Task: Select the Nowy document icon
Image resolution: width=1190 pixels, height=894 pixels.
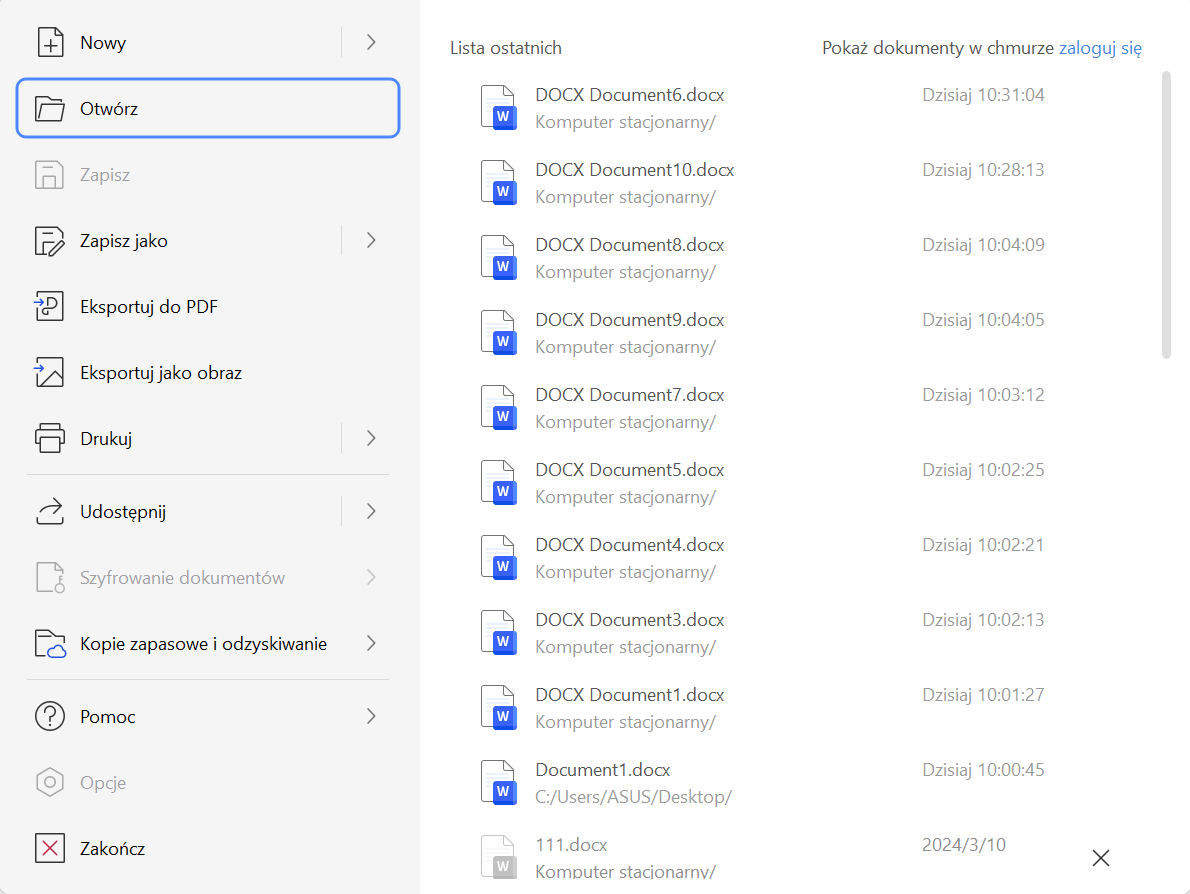Action: click(50, 42)
